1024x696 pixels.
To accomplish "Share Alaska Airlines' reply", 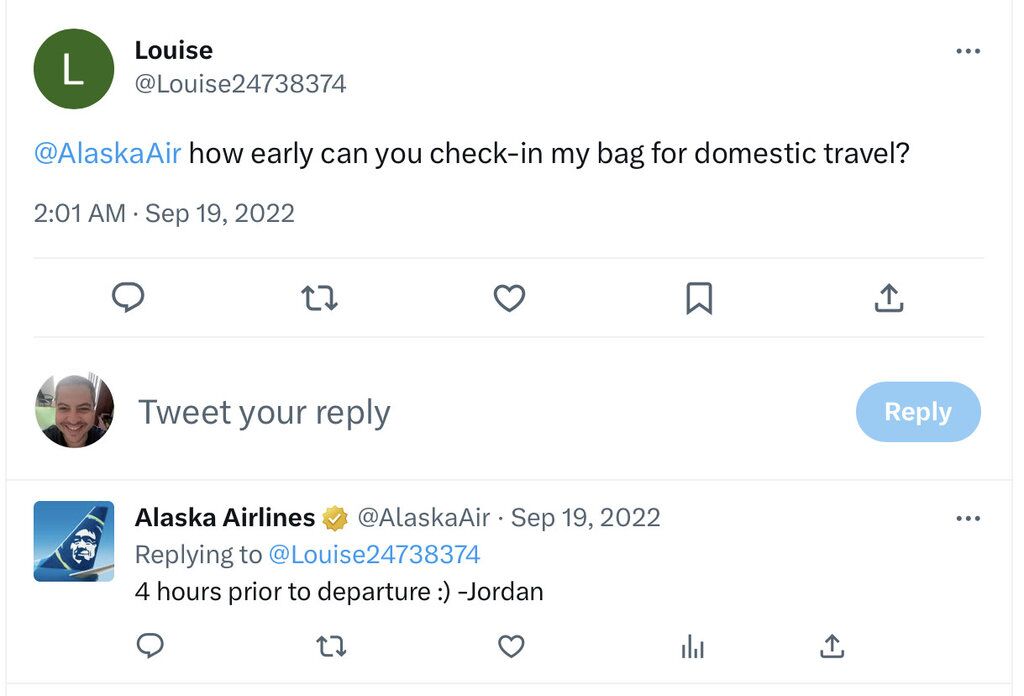I will coord(831,647).
